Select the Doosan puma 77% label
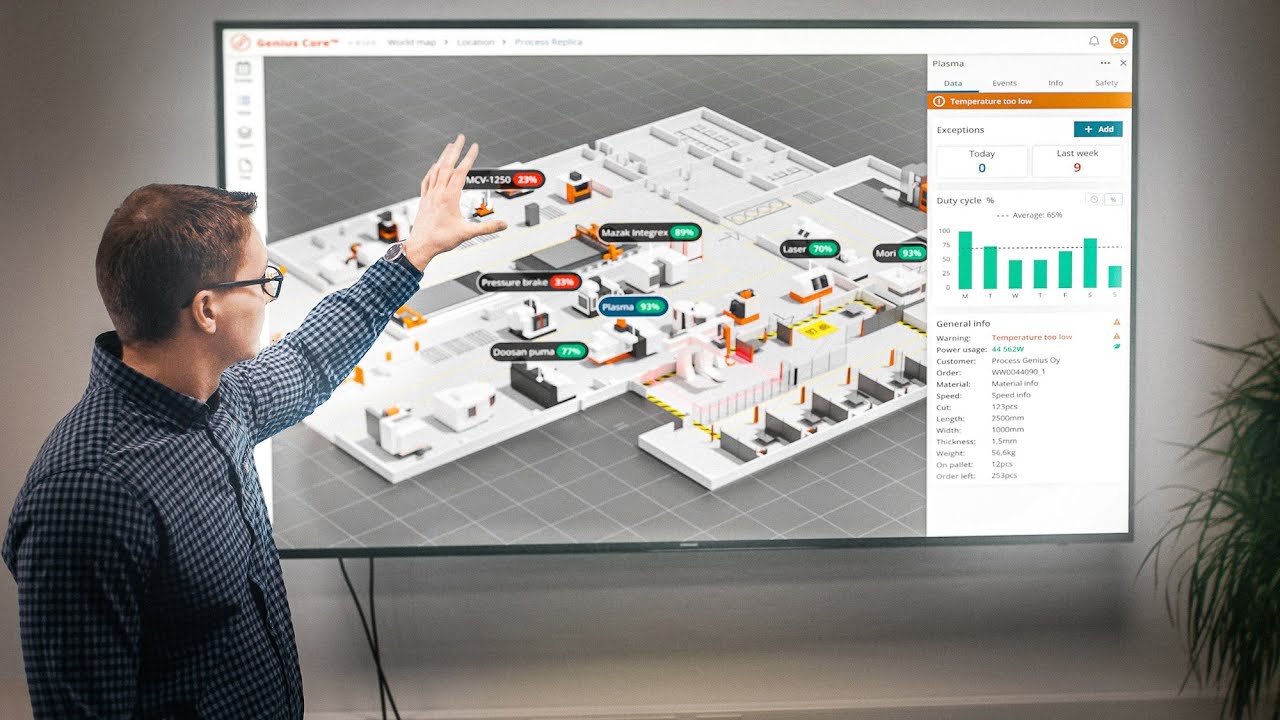This screenshot has height=720, width=1280. click(538, 352)
